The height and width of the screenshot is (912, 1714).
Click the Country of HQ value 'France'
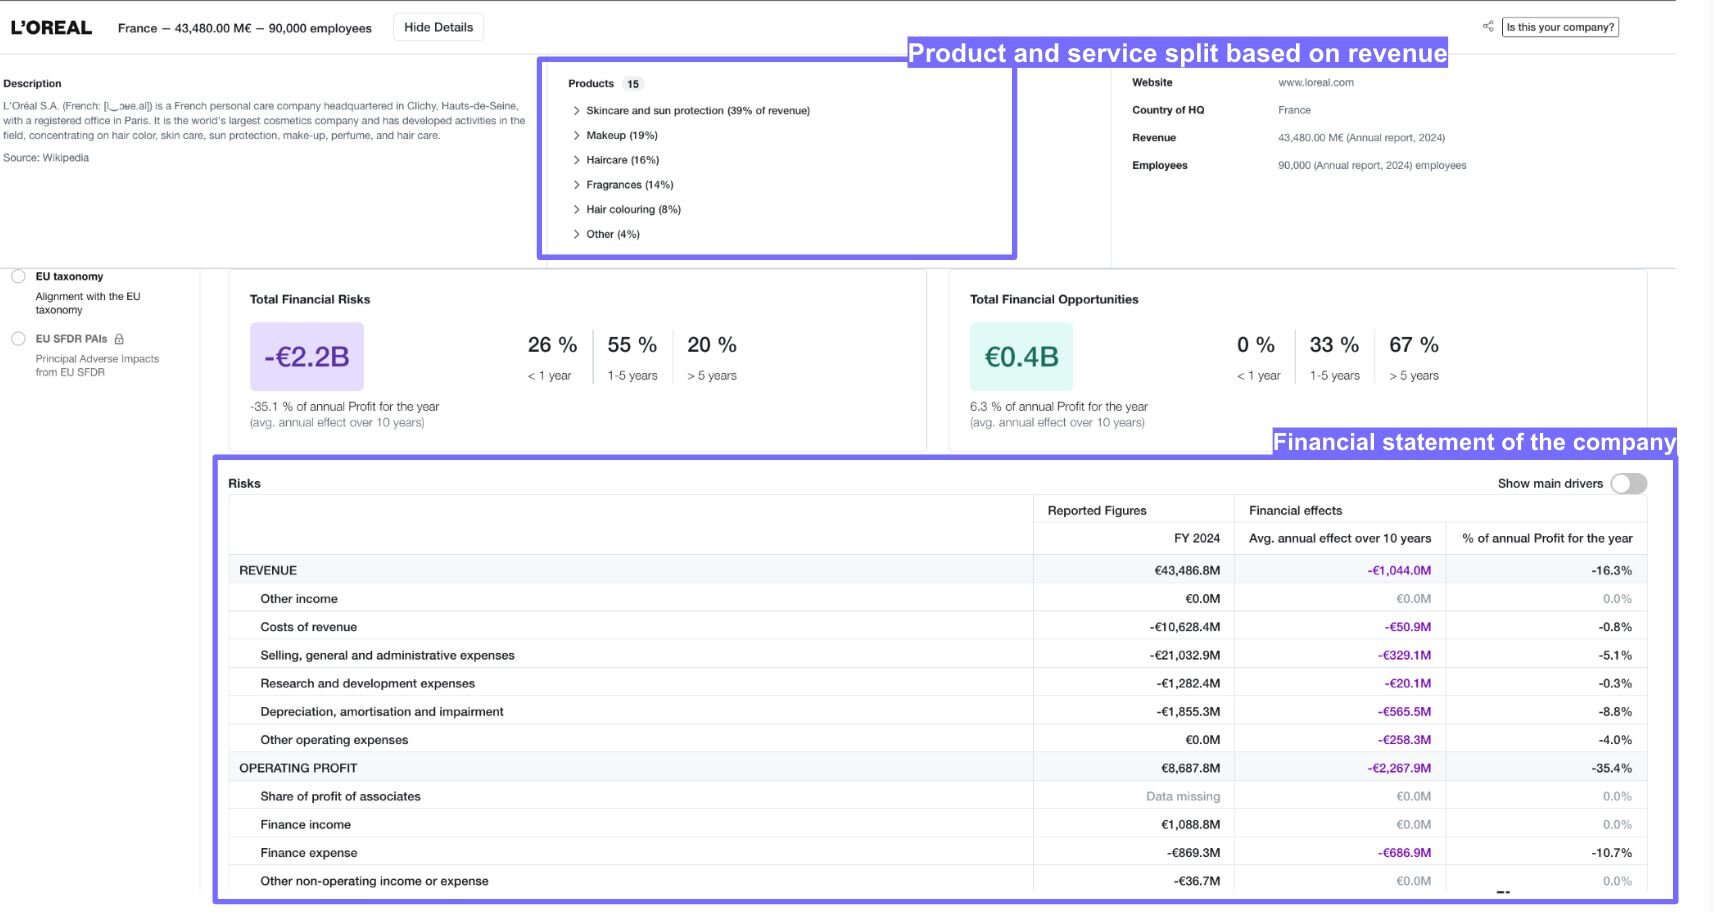pos(1294,110)
